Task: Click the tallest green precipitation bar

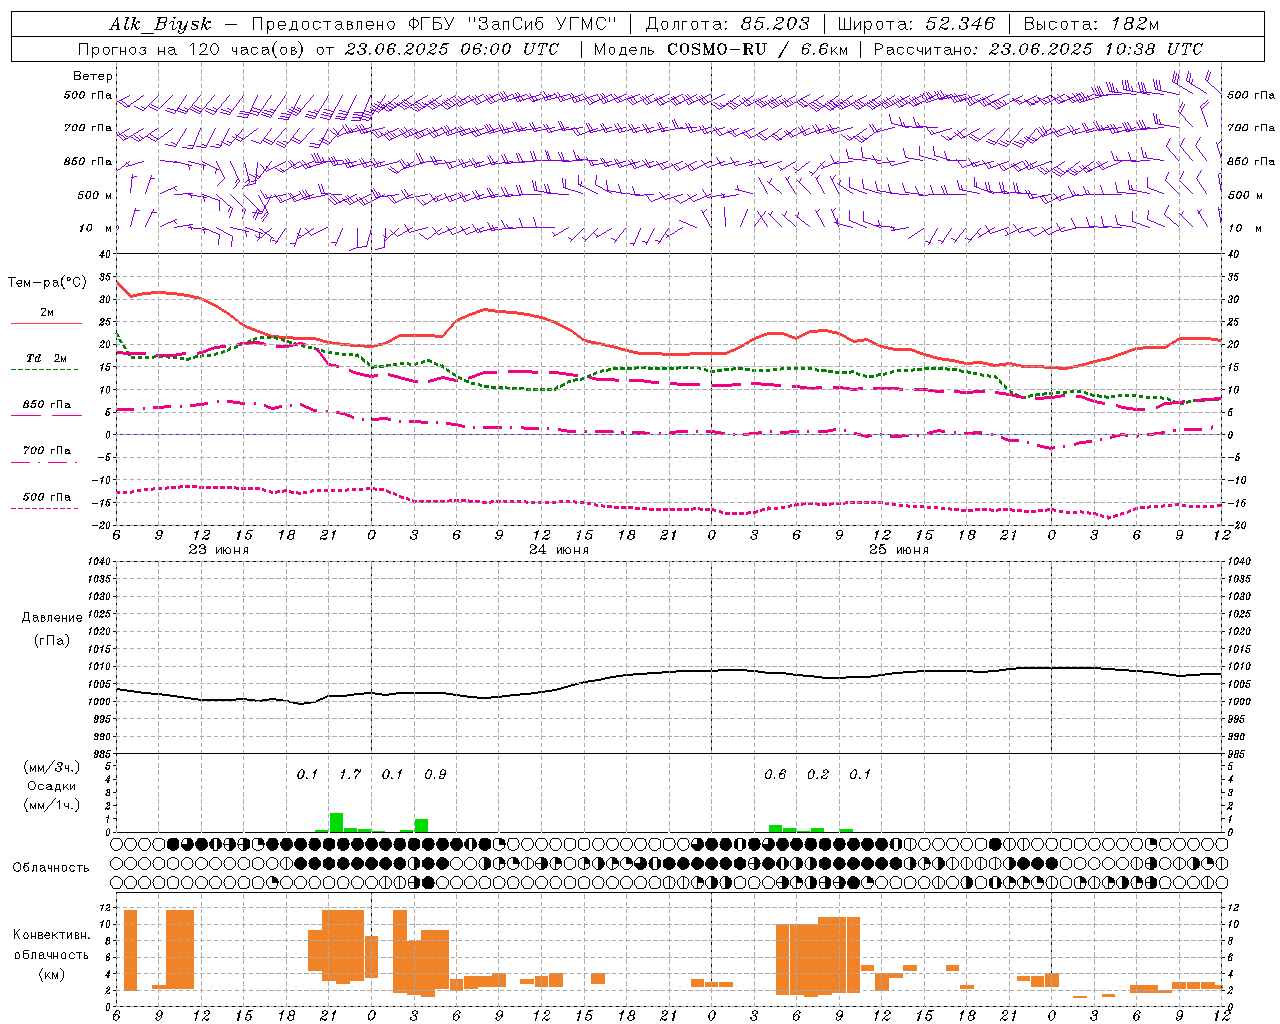Action: [x=336, y=822]
